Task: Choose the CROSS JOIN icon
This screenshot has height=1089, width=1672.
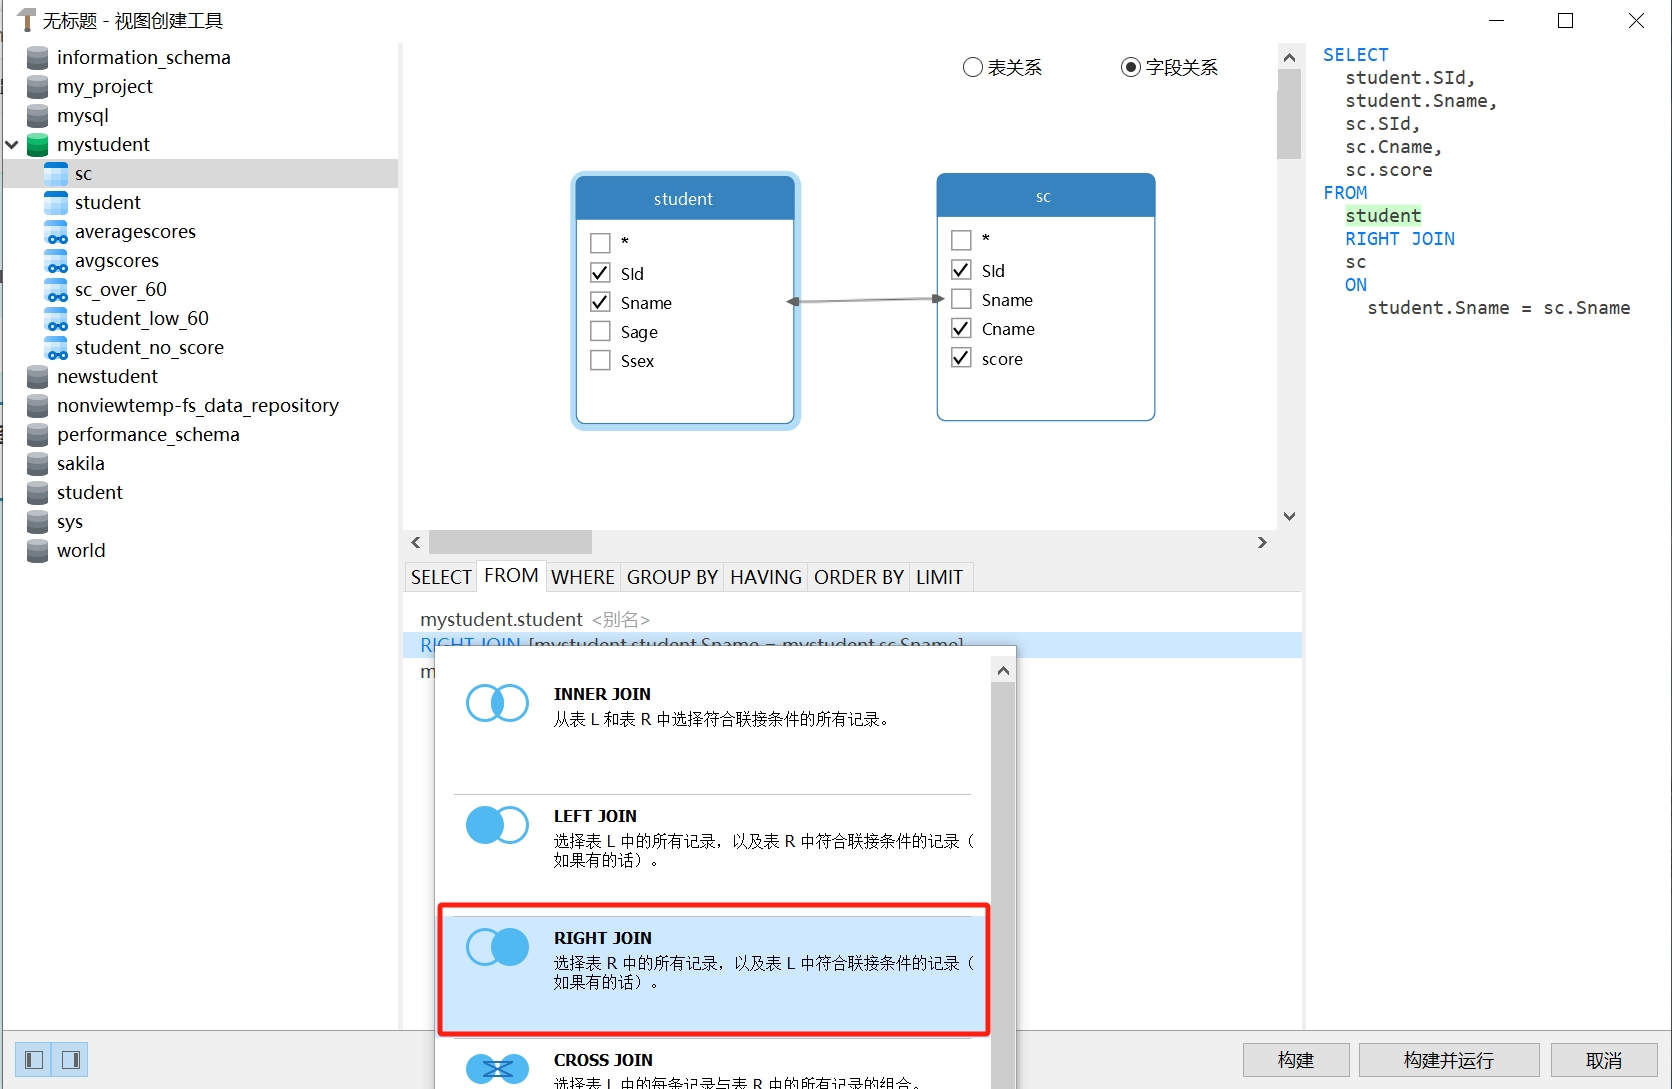Action: [x=497, y=1069]
